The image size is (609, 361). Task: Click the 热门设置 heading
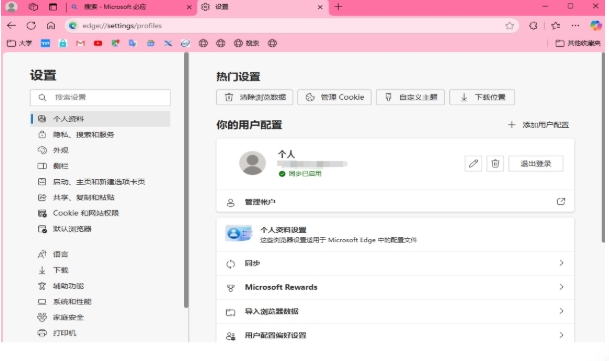pyautogui.click(x=238, y=77)
